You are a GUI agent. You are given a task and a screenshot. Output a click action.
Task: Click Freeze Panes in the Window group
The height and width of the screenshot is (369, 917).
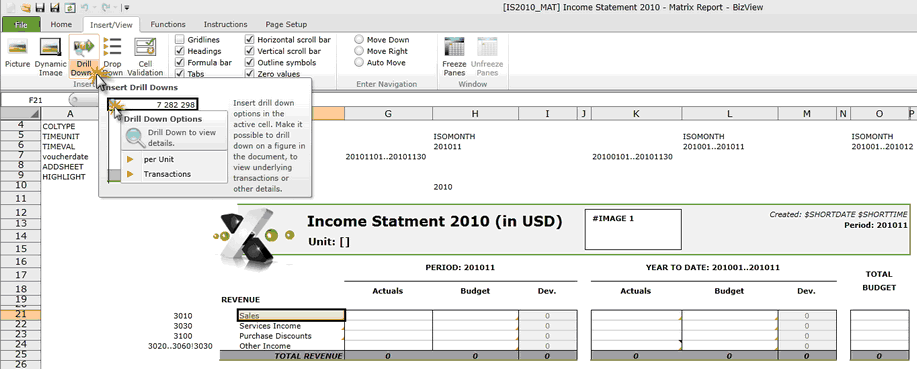click(x=454, y=56)
